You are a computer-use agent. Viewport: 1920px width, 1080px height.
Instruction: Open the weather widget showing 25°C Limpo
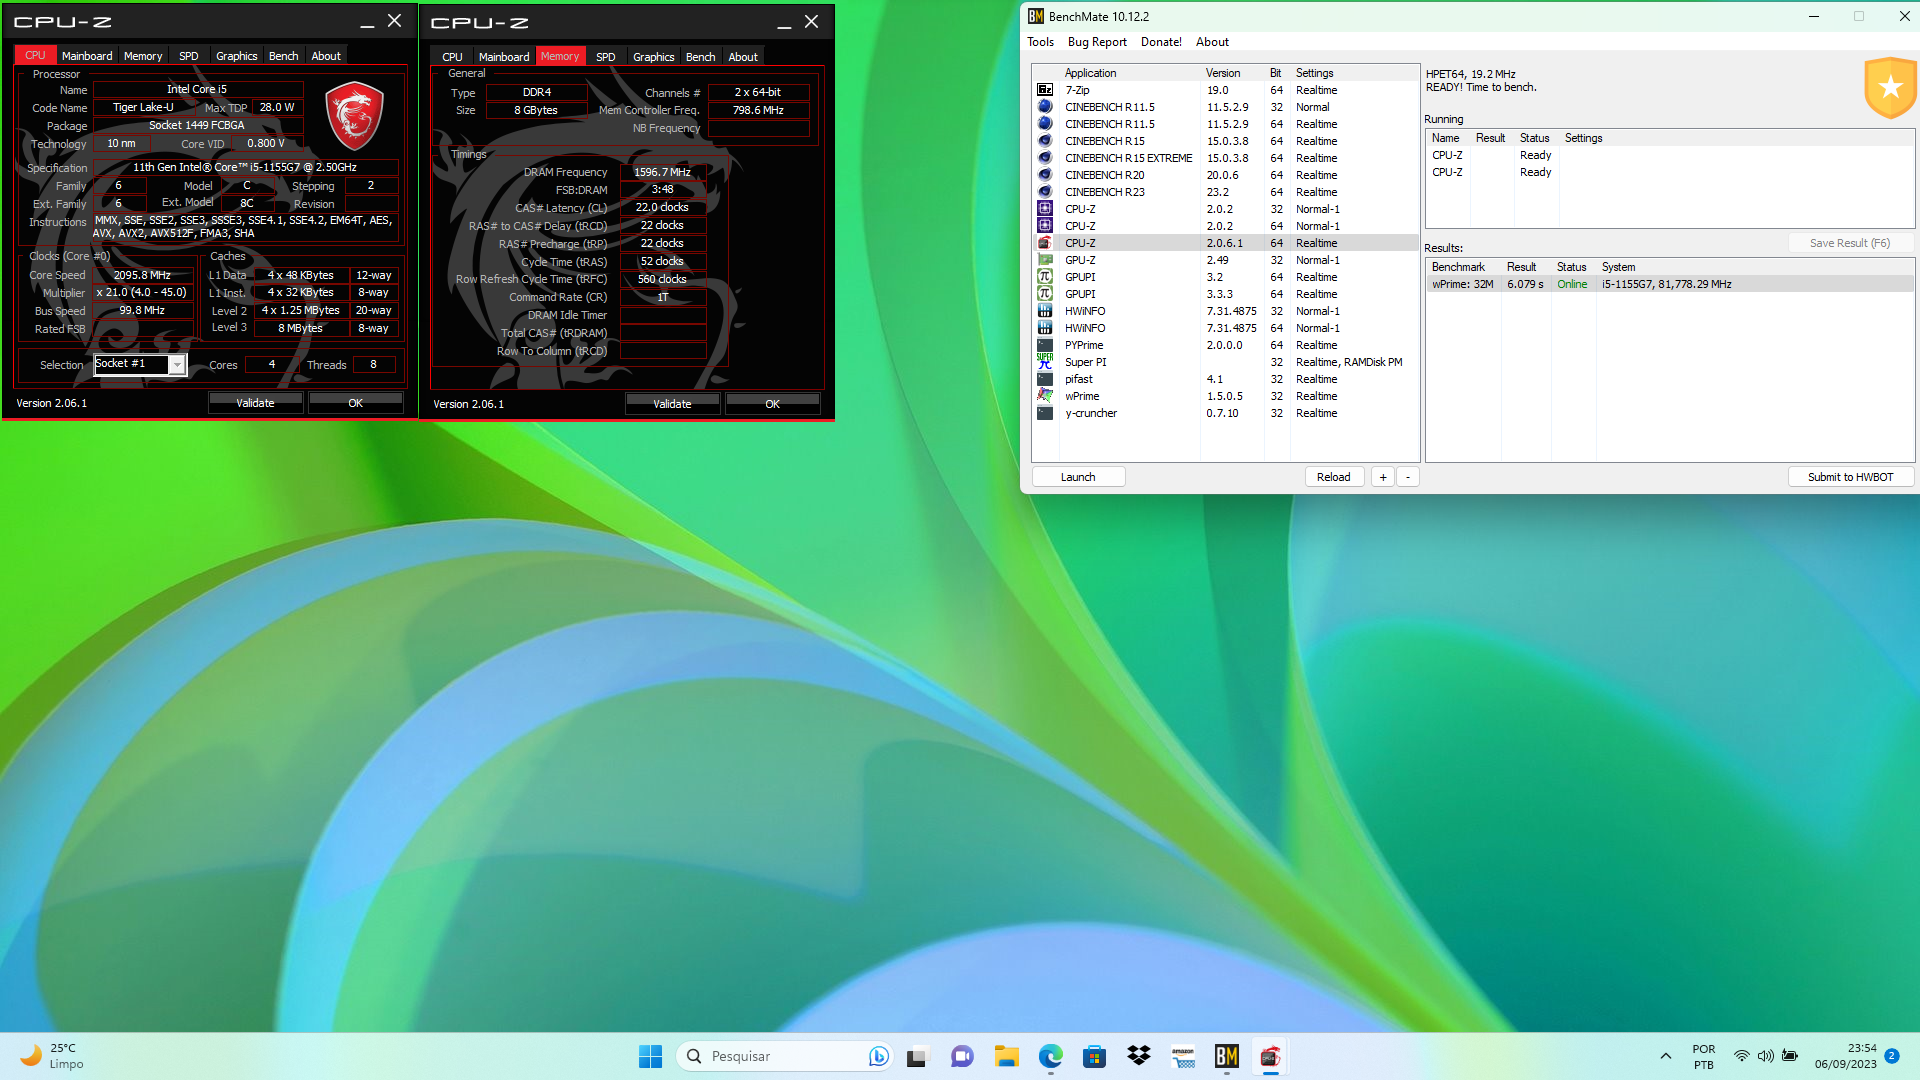52,1056
